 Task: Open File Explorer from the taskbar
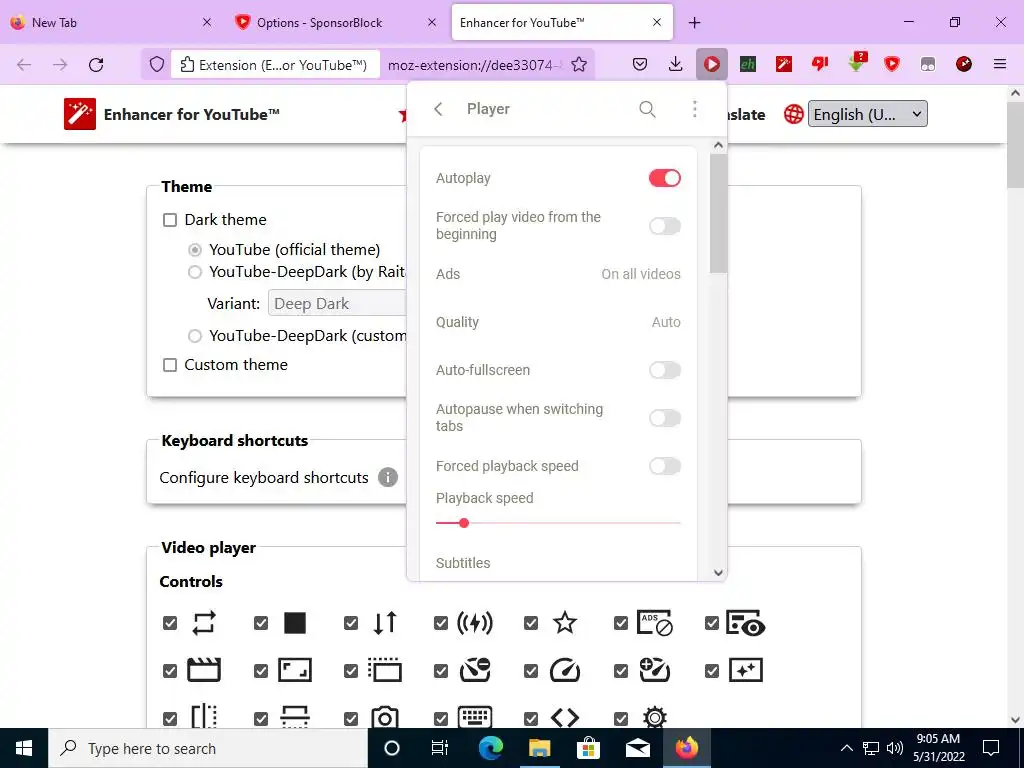click(x=539, y=748)
